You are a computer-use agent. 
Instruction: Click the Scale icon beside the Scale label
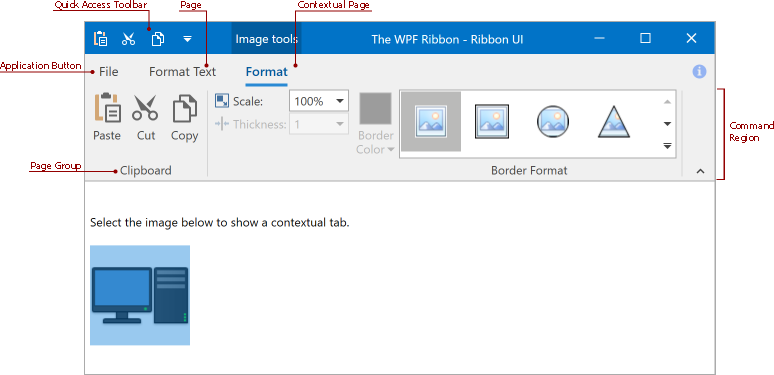[222, 101]
